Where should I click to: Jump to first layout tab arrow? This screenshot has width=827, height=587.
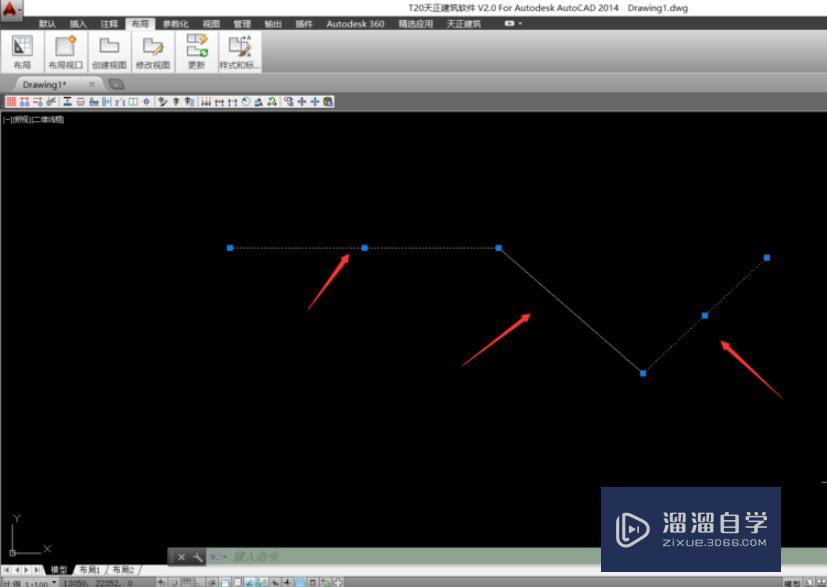[x=6, y=570]
